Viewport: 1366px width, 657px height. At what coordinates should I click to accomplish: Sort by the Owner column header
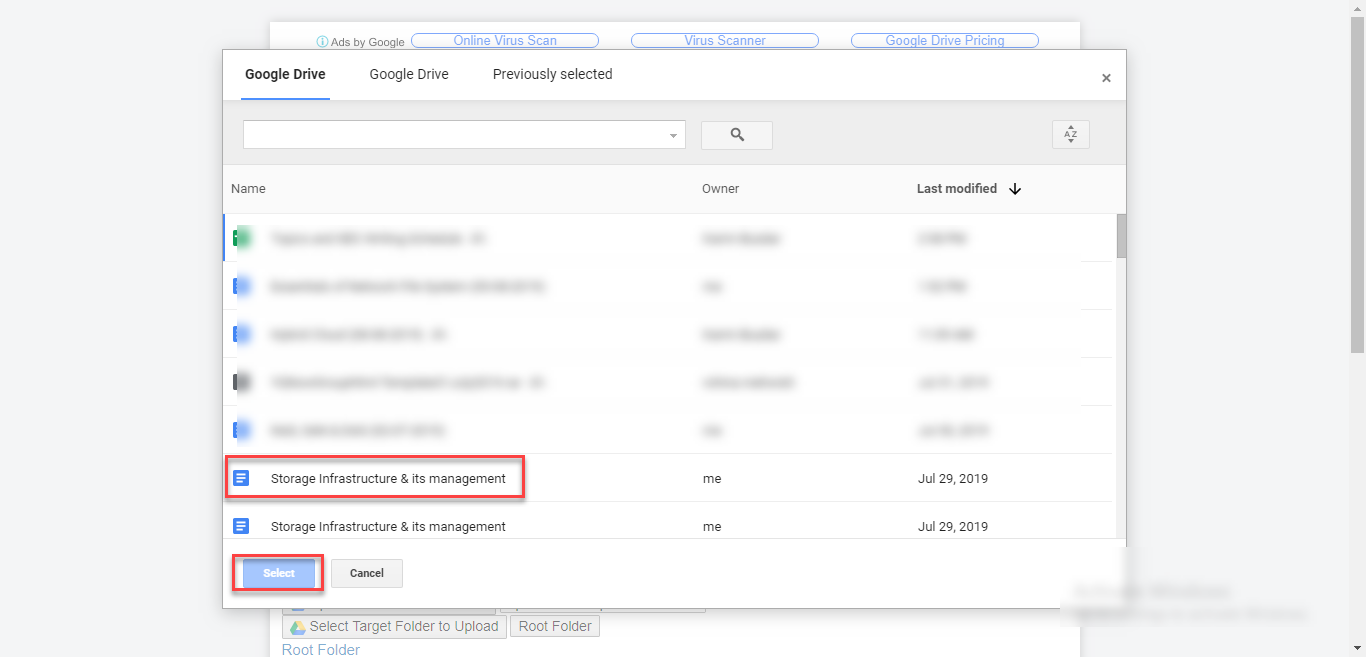pyautogui.click(x=720, y=189)
